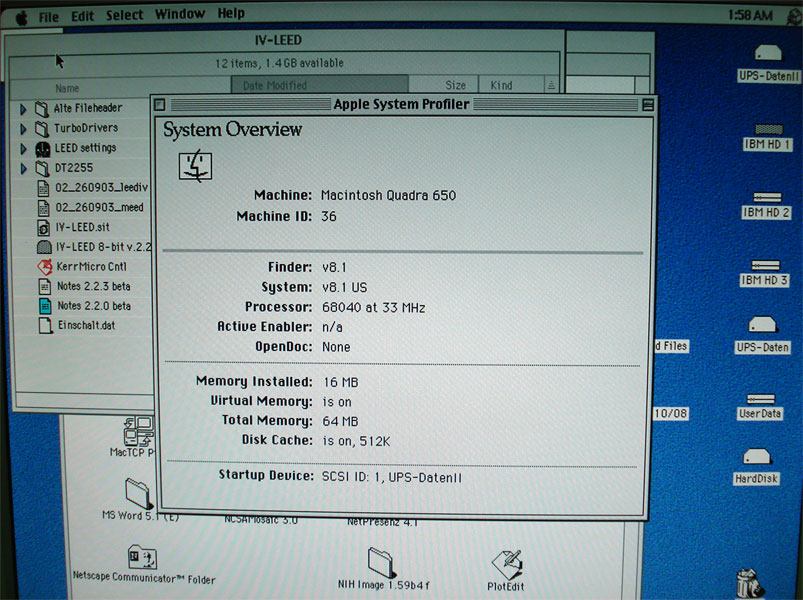This screenshot has height=600, width=803.
Task: Select the HardDisk volume icon
Action: coord(757,457)
